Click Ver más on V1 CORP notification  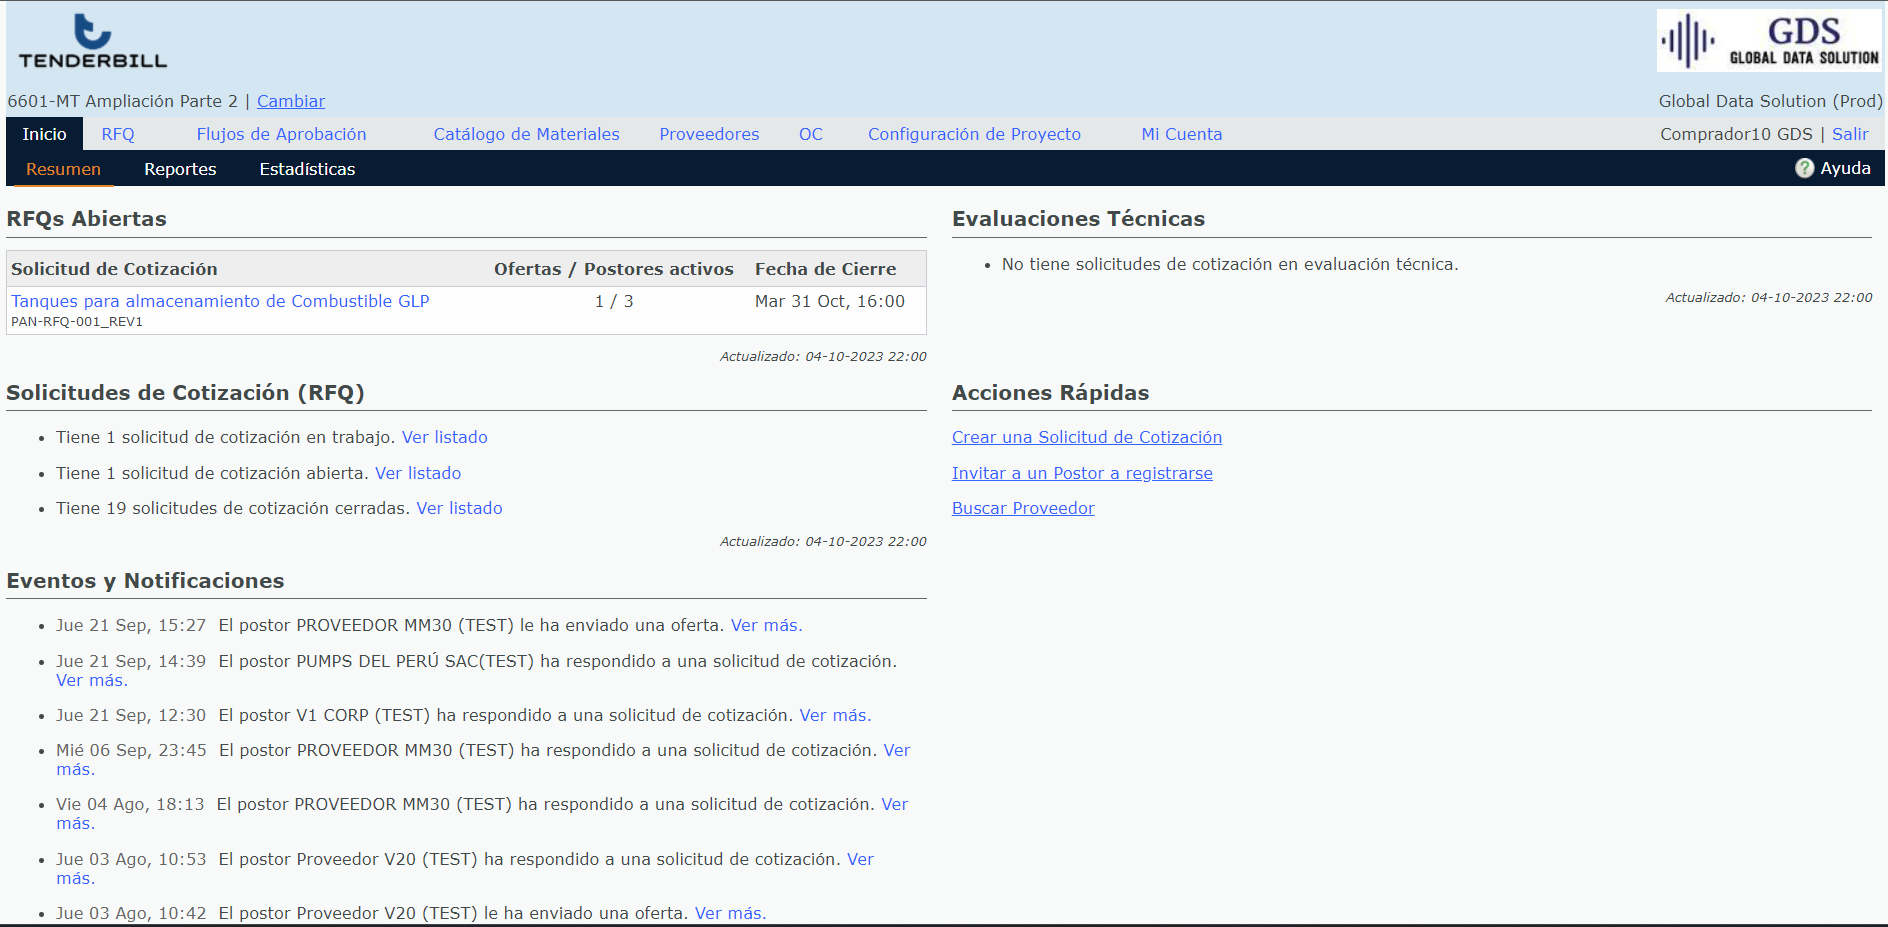pyautogui.click(x=835, y=715)
